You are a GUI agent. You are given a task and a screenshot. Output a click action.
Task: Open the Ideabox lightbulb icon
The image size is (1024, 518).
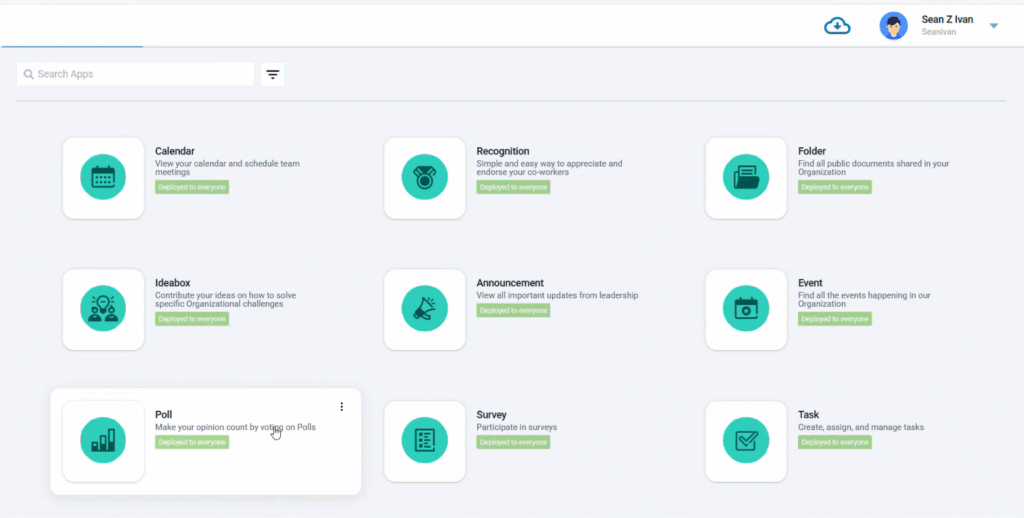click(x=103, y=309)
